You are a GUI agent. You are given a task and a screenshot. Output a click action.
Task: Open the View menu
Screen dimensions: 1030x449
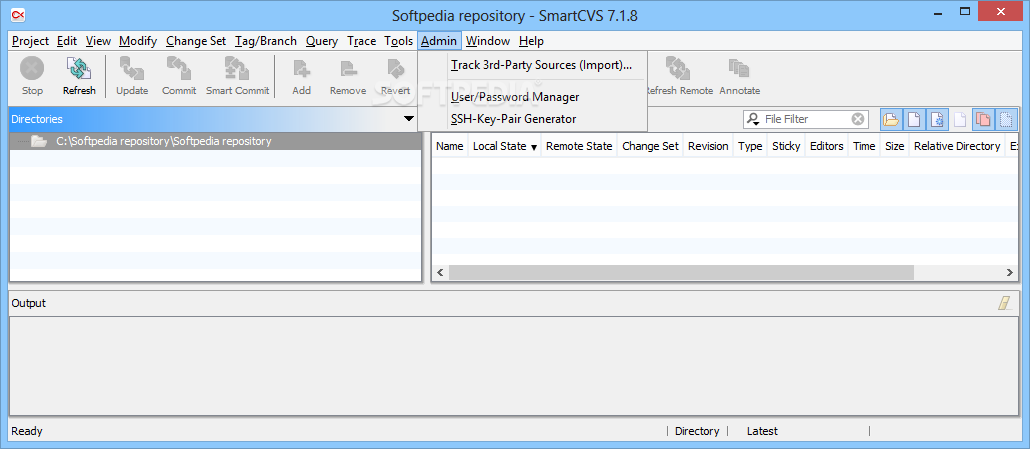click(x=98, y=41)
